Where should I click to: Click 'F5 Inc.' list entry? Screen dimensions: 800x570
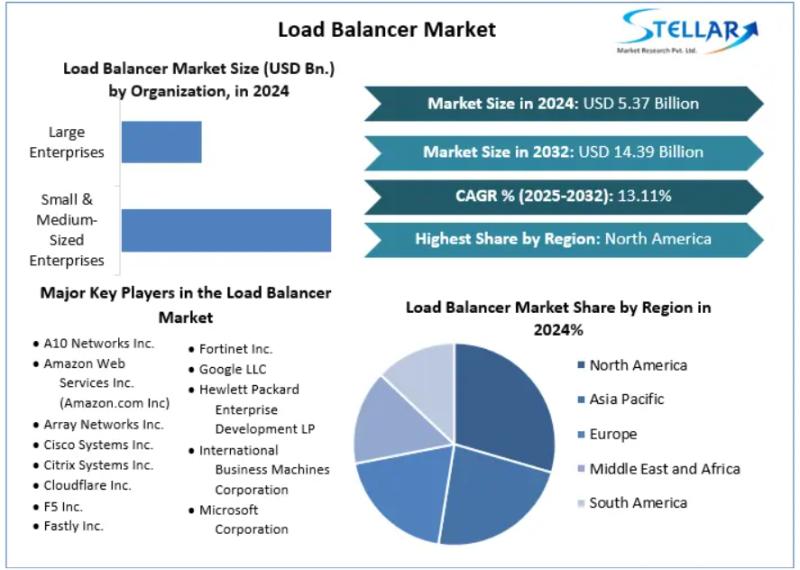tap(63, 507)
